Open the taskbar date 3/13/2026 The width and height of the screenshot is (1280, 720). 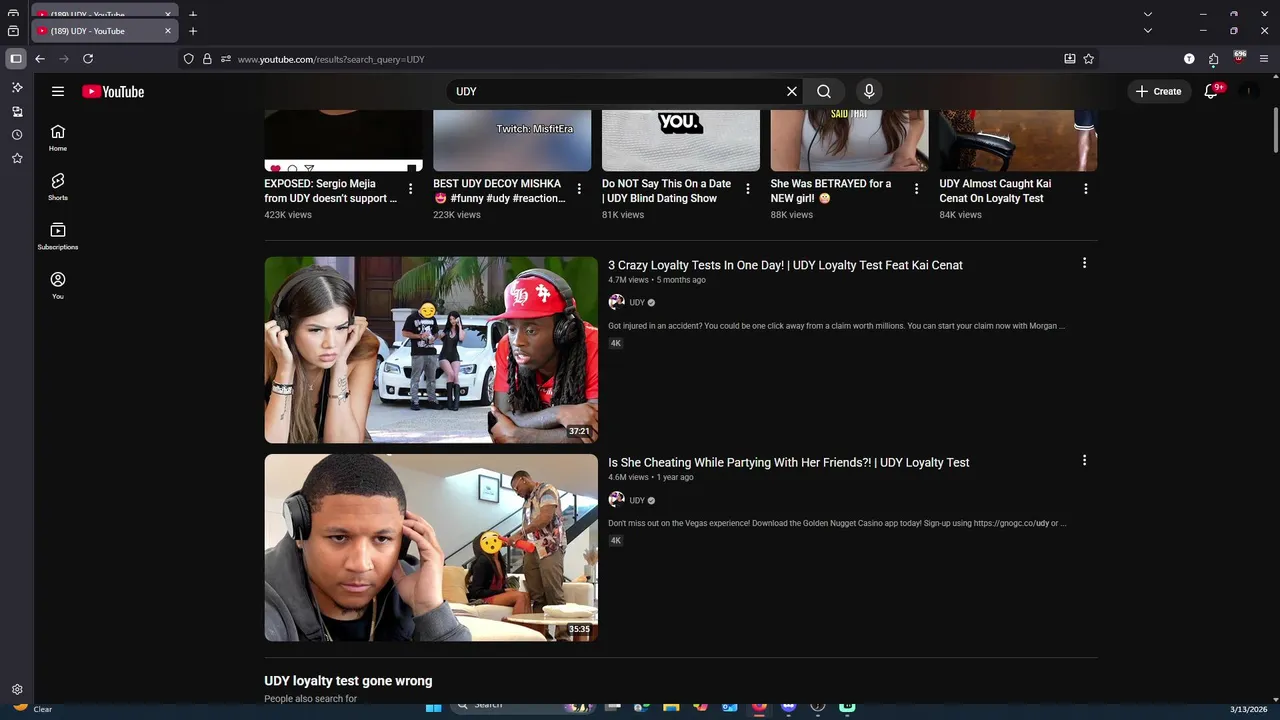(x=1248, y=709)
